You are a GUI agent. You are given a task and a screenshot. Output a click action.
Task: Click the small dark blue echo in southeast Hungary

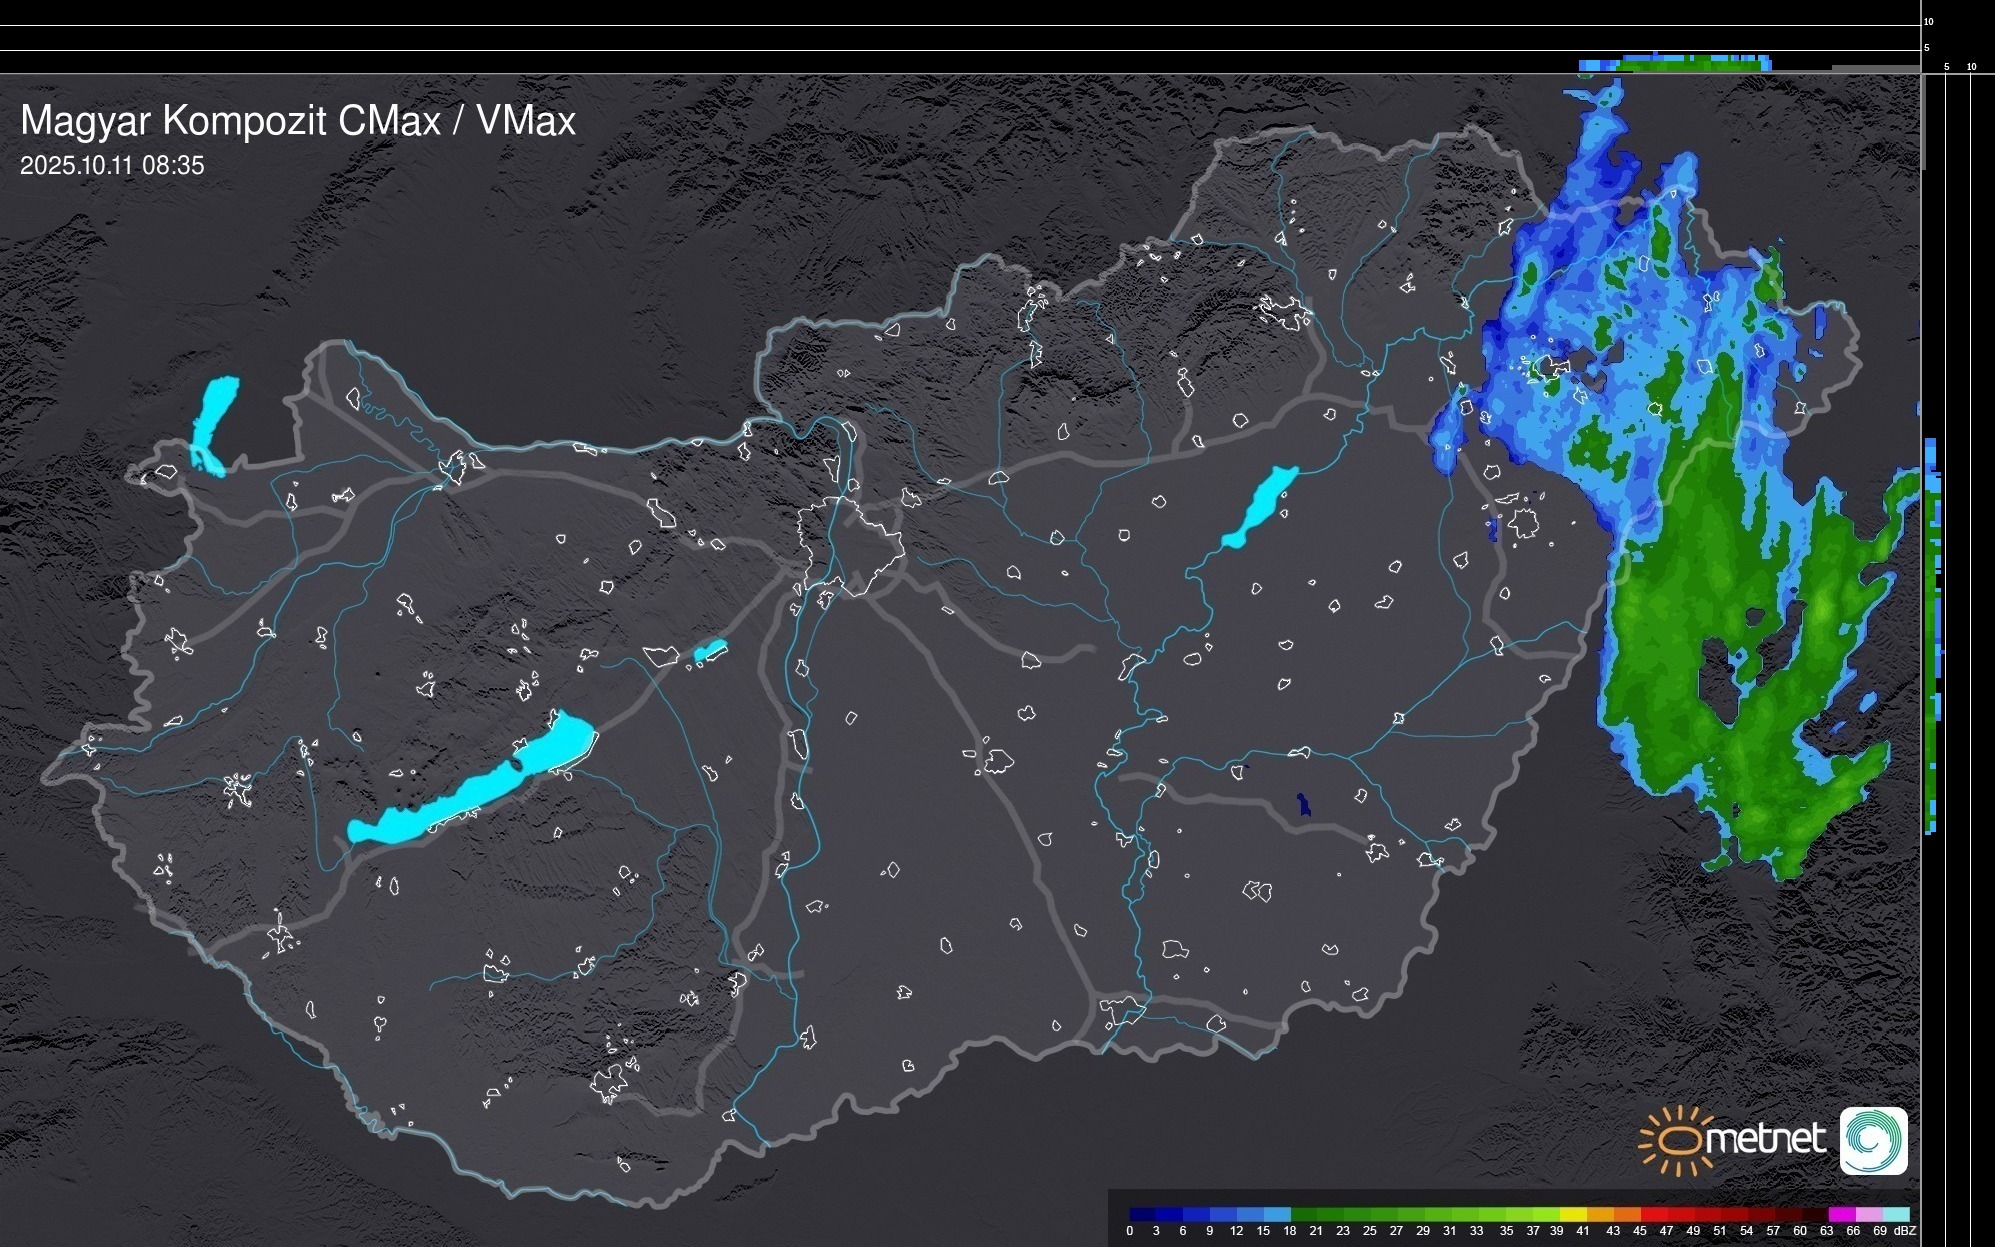click(x=1303, y=804)
